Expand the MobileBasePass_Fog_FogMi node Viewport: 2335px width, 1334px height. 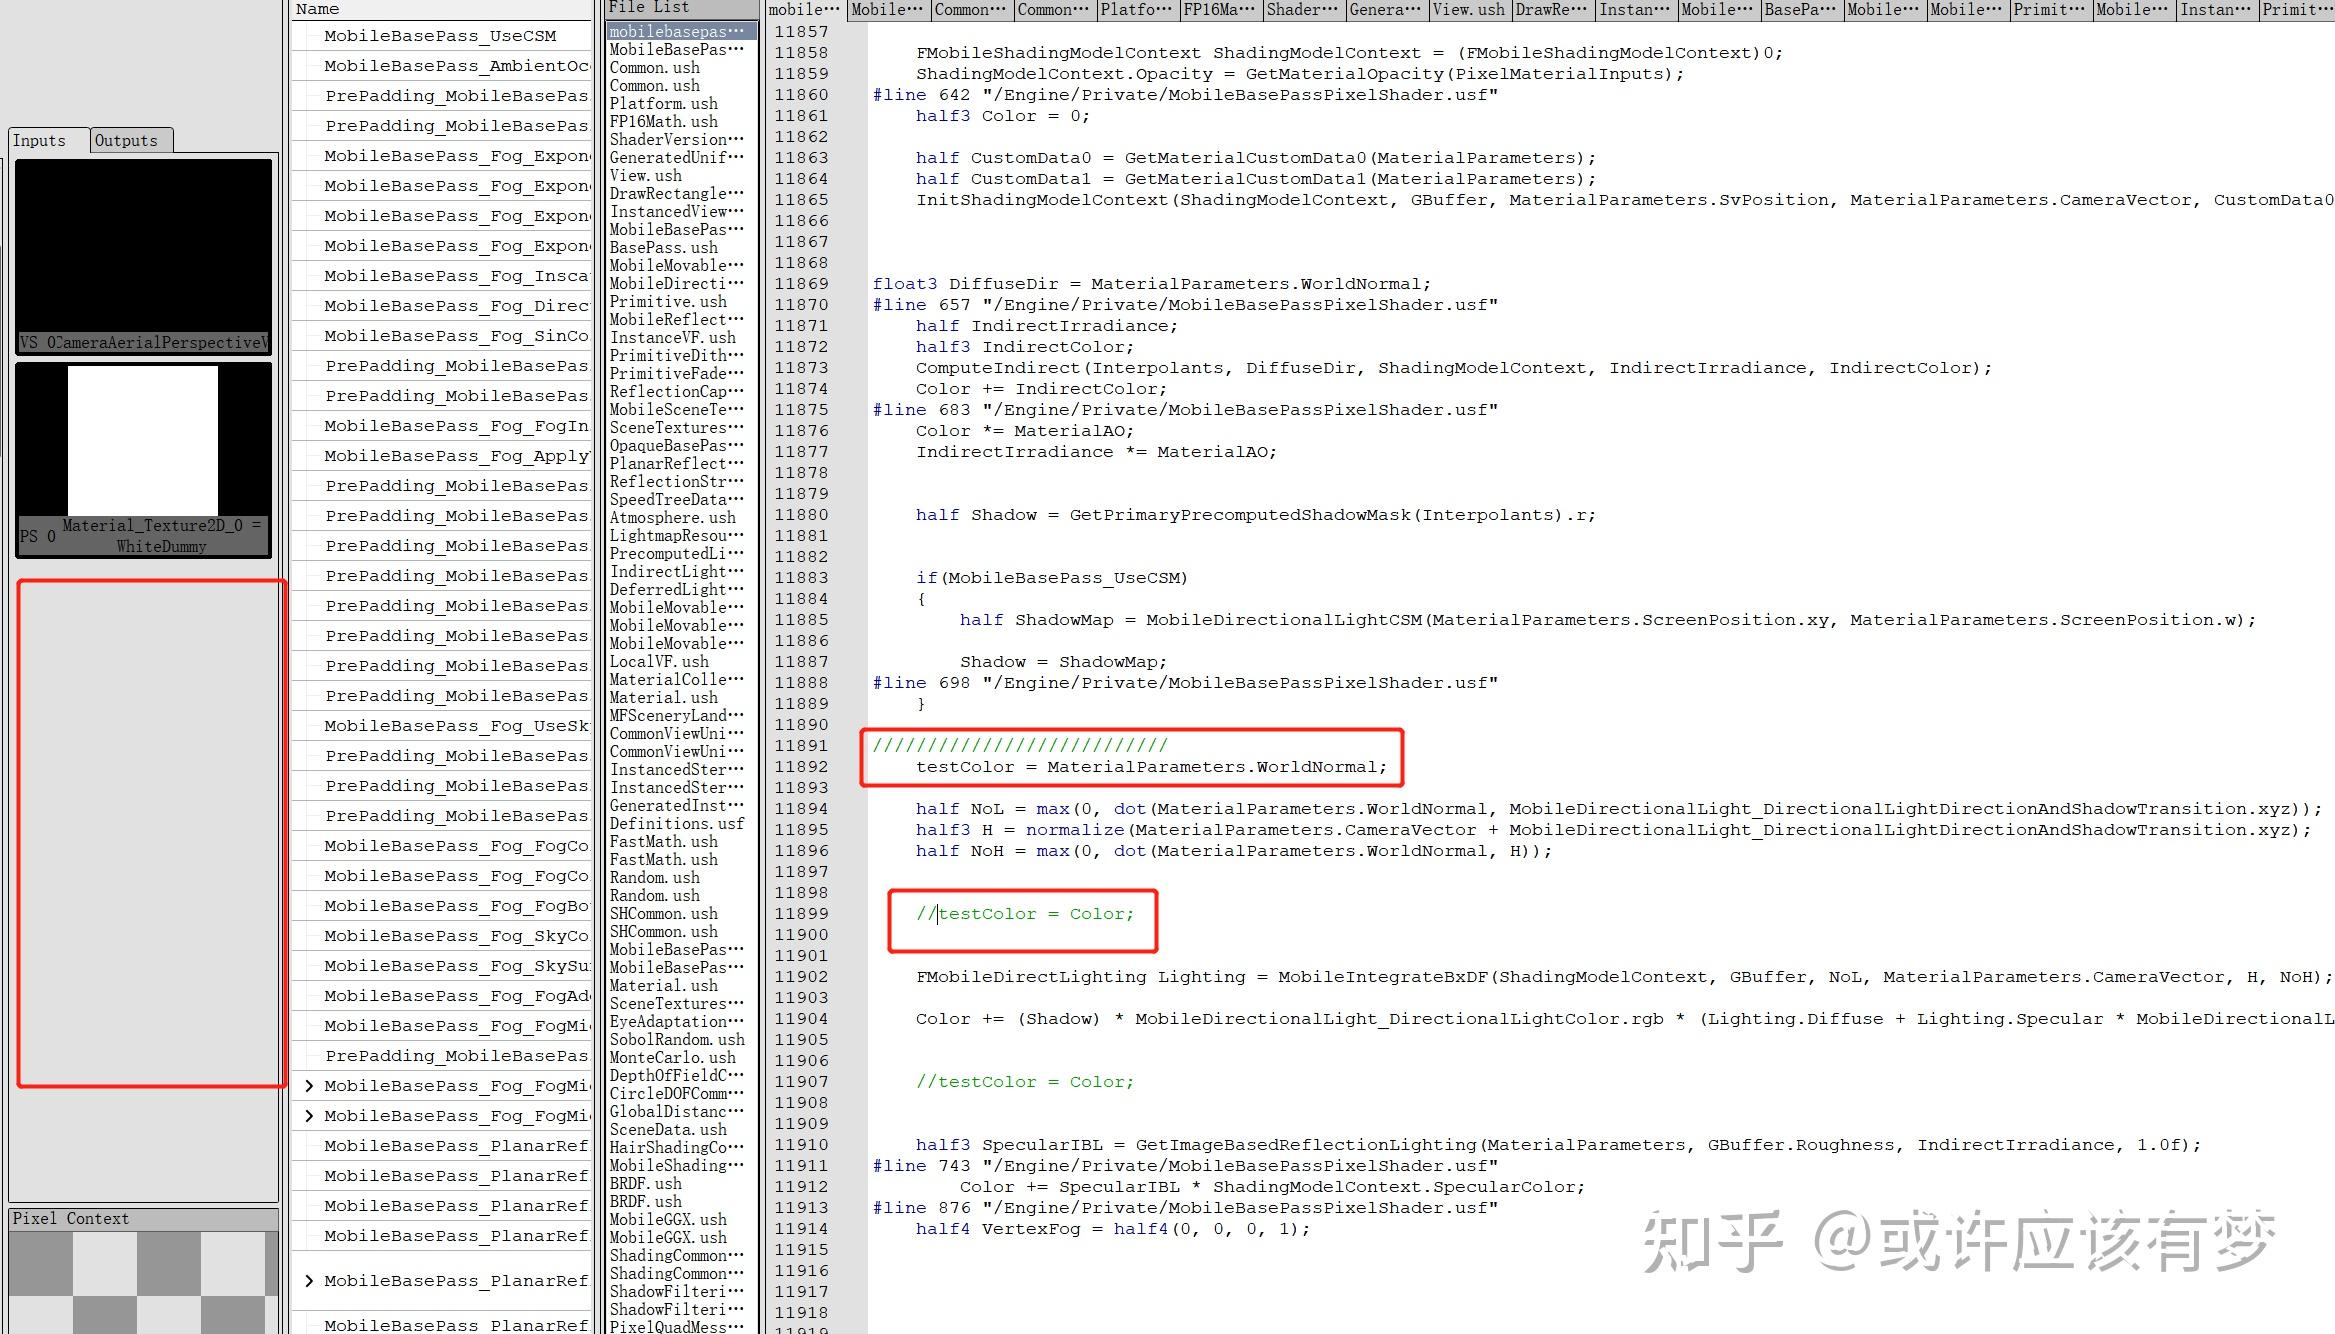(x=310, y=1085)
